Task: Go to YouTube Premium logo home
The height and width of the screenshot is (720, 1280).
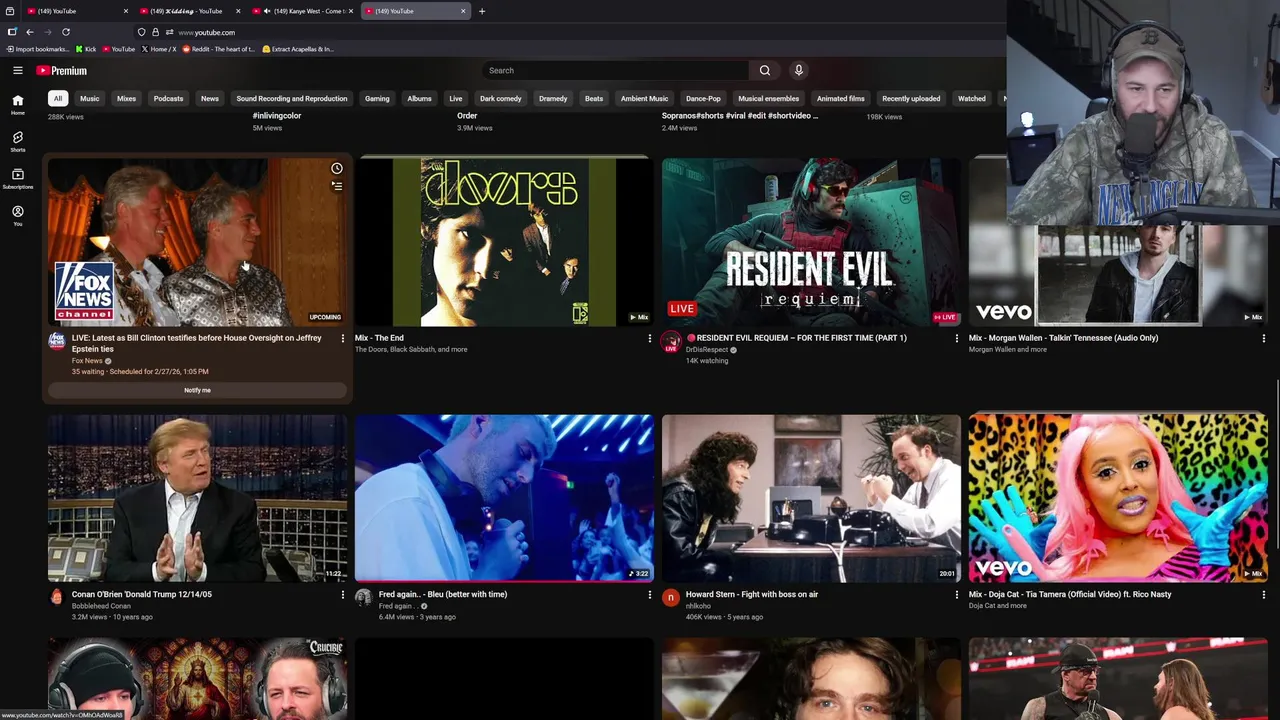Action: 62,71
